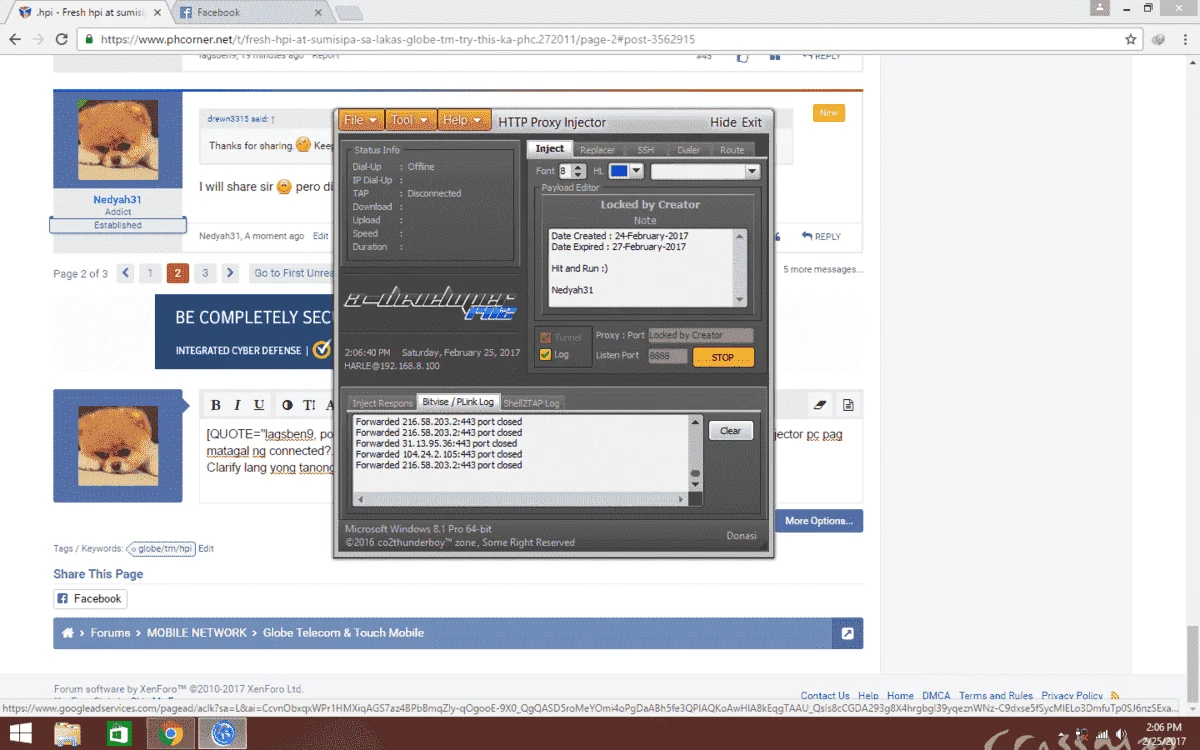The height and width of the screenshot is (750, 1200).
Task: Open the Inject Respons log tab
Action: point(382,403)
